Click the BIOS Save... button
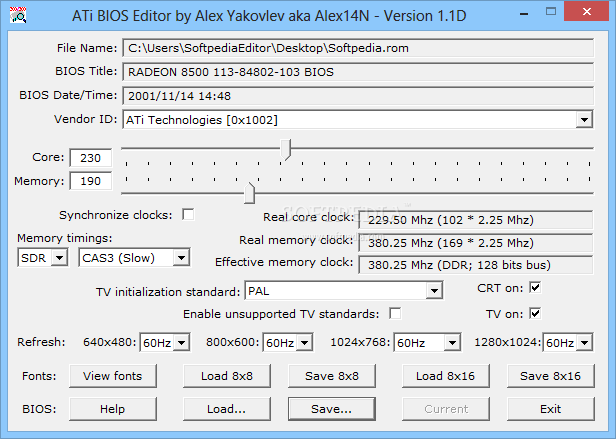Screen dimensions: 616x439 tap(332, 409)
